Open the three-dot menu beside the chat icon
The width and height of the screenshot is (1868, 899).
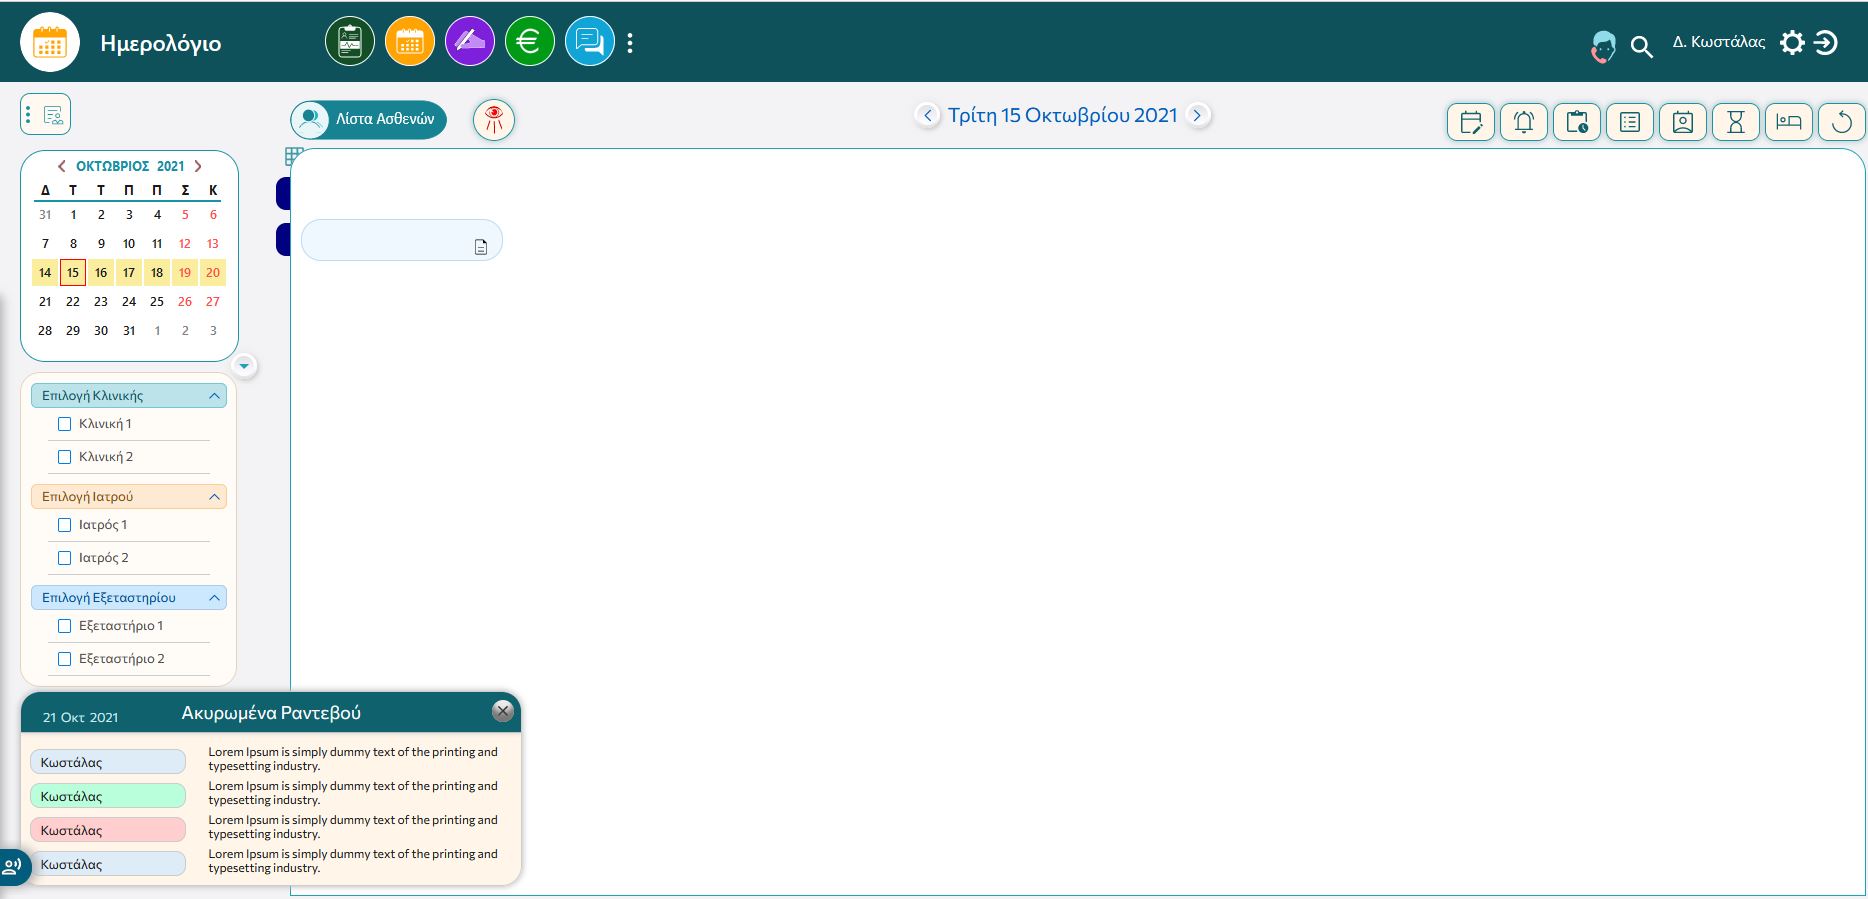[x=630, y=43]
